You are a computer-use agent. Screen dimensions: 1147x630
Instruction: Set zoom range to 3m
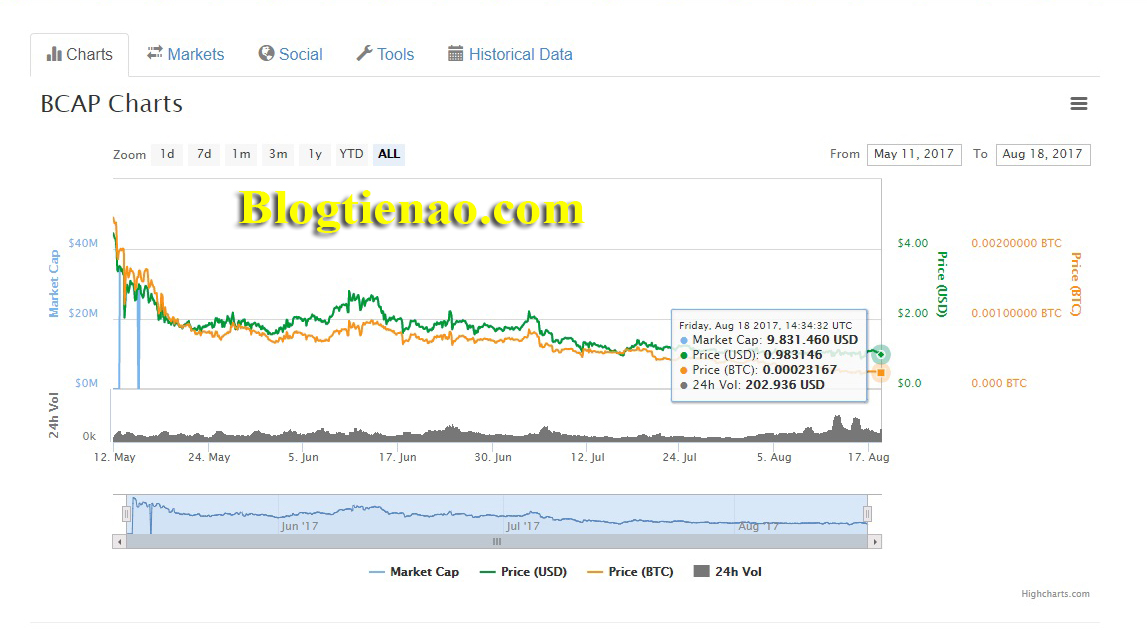click(278, 154)
